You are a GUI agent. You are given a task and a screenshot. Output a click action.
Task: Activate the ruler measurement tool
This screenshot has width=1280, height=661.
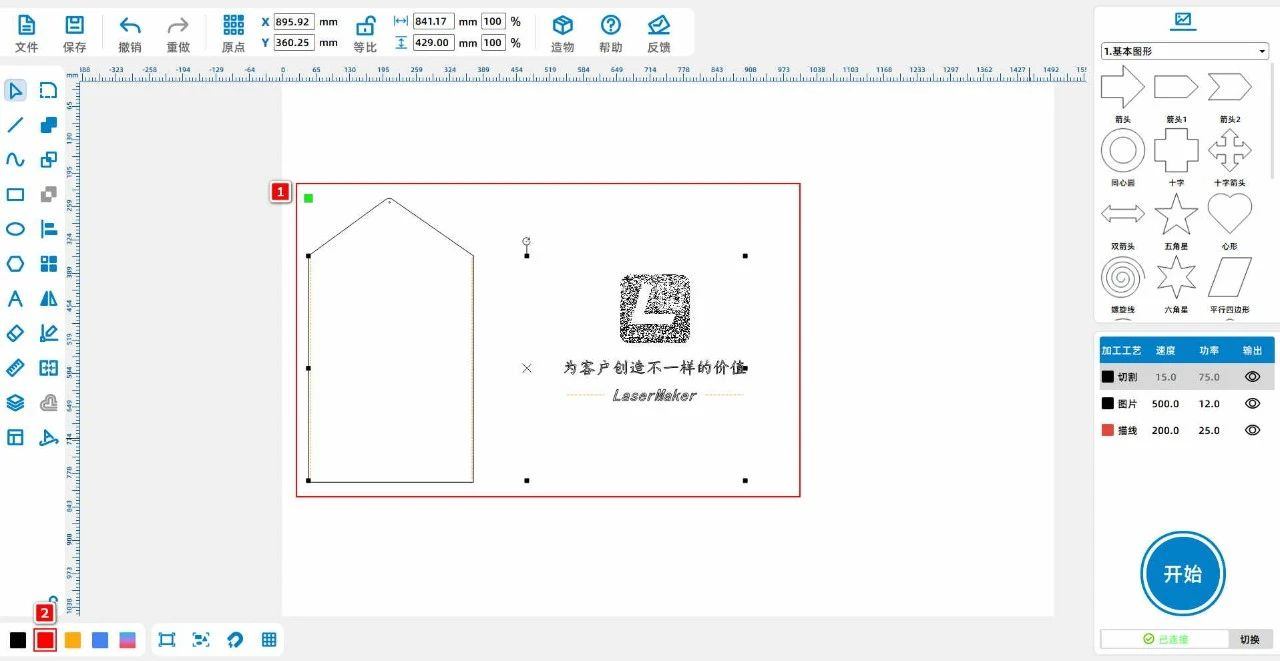coord(15,368)
